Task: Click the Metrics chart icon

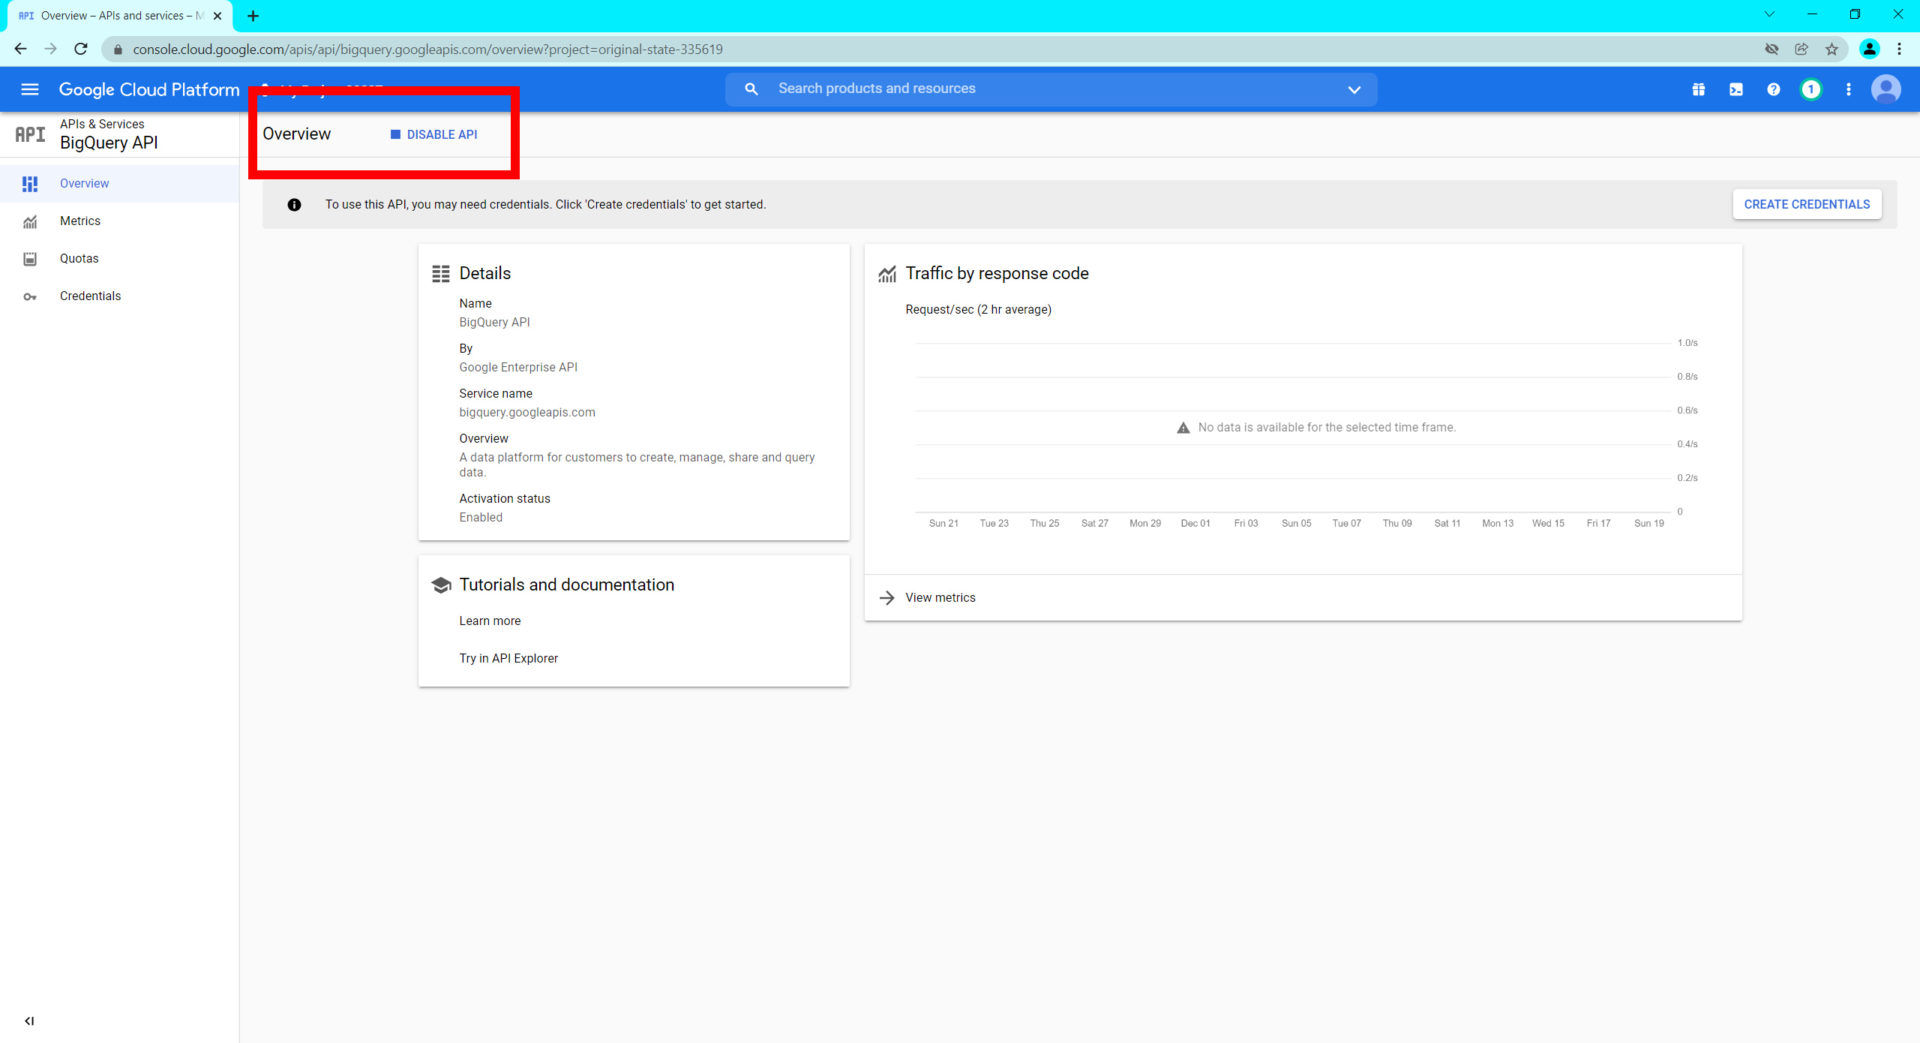Action: [30, 222]
